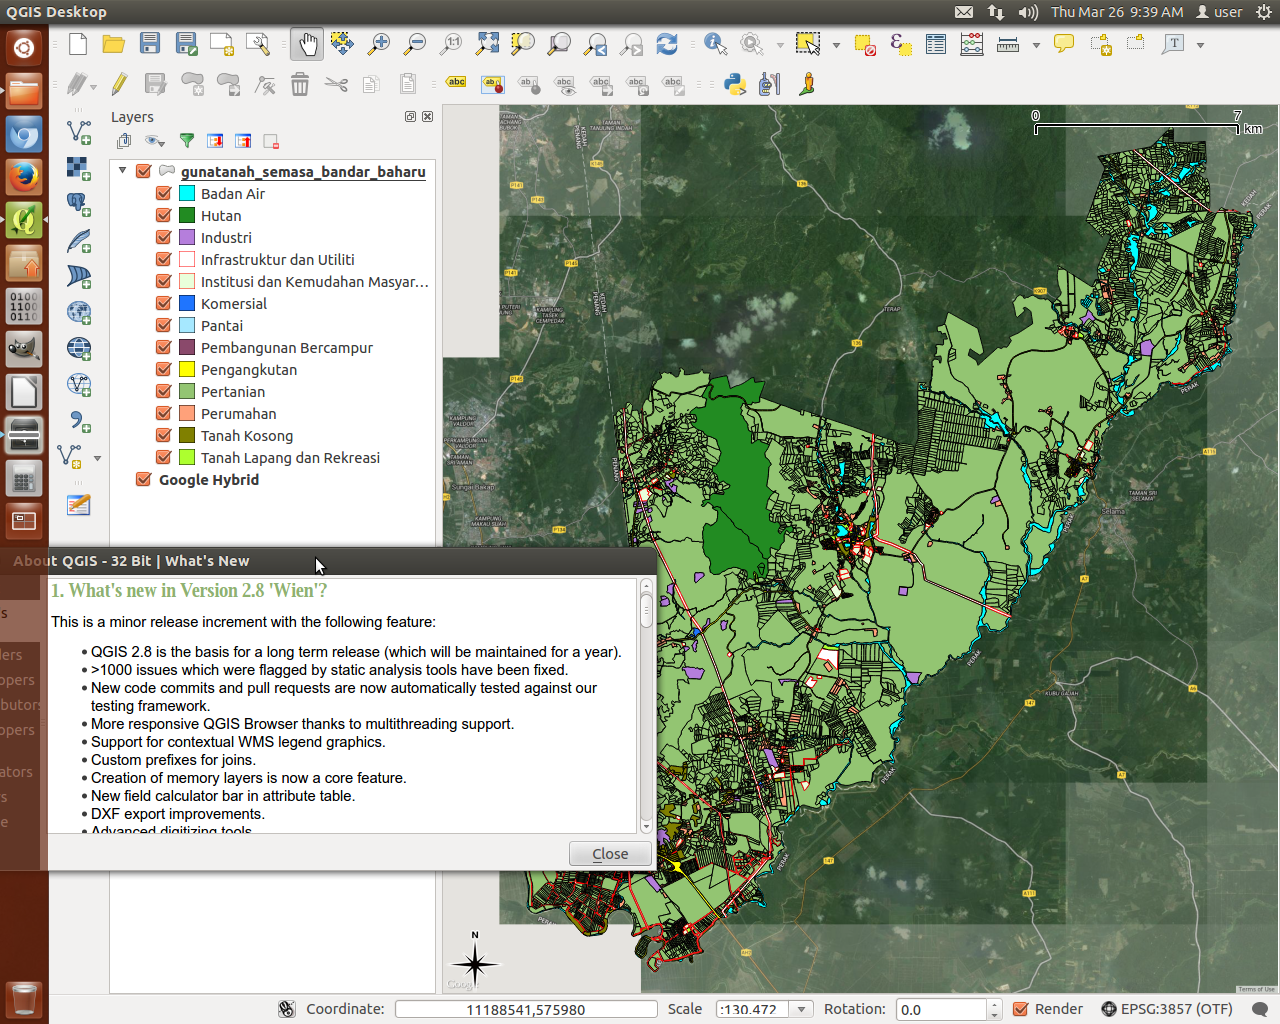Create a new project with the blank page icon

78,44
